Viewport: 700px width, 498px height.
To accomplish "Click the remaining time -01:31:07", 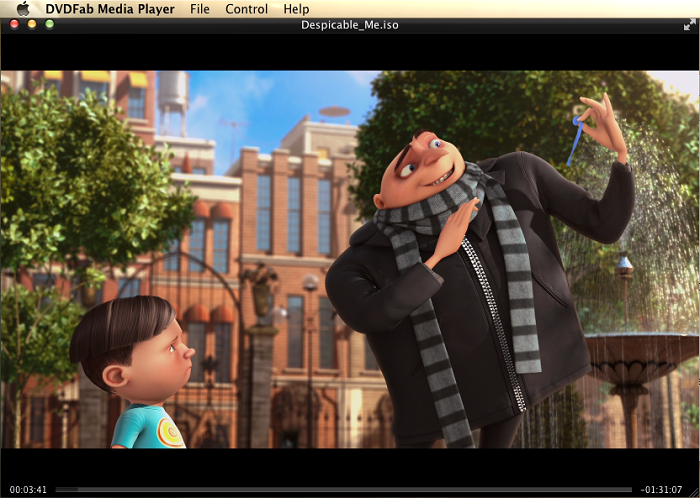I will coord(661,490).
